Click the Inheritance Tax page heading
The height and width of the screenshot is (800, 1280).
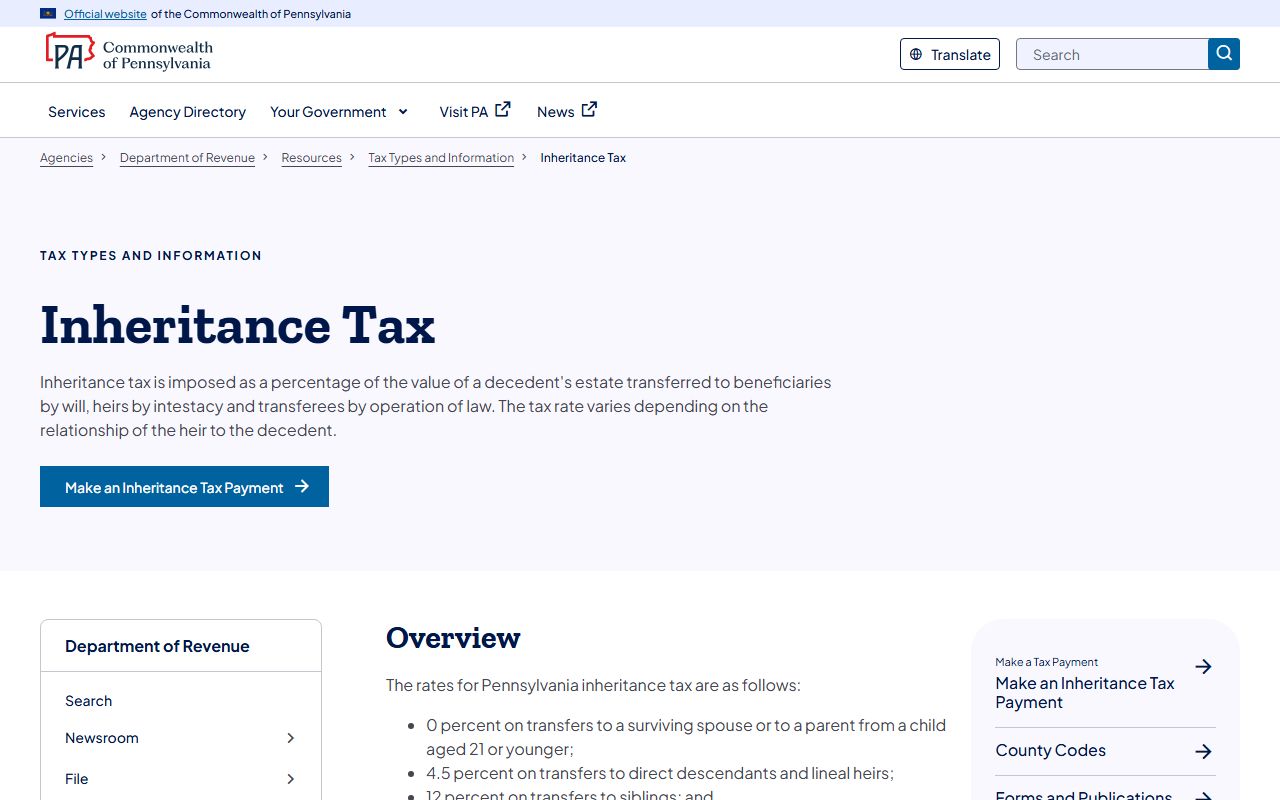pyautogui.click(x=238, y=325)
